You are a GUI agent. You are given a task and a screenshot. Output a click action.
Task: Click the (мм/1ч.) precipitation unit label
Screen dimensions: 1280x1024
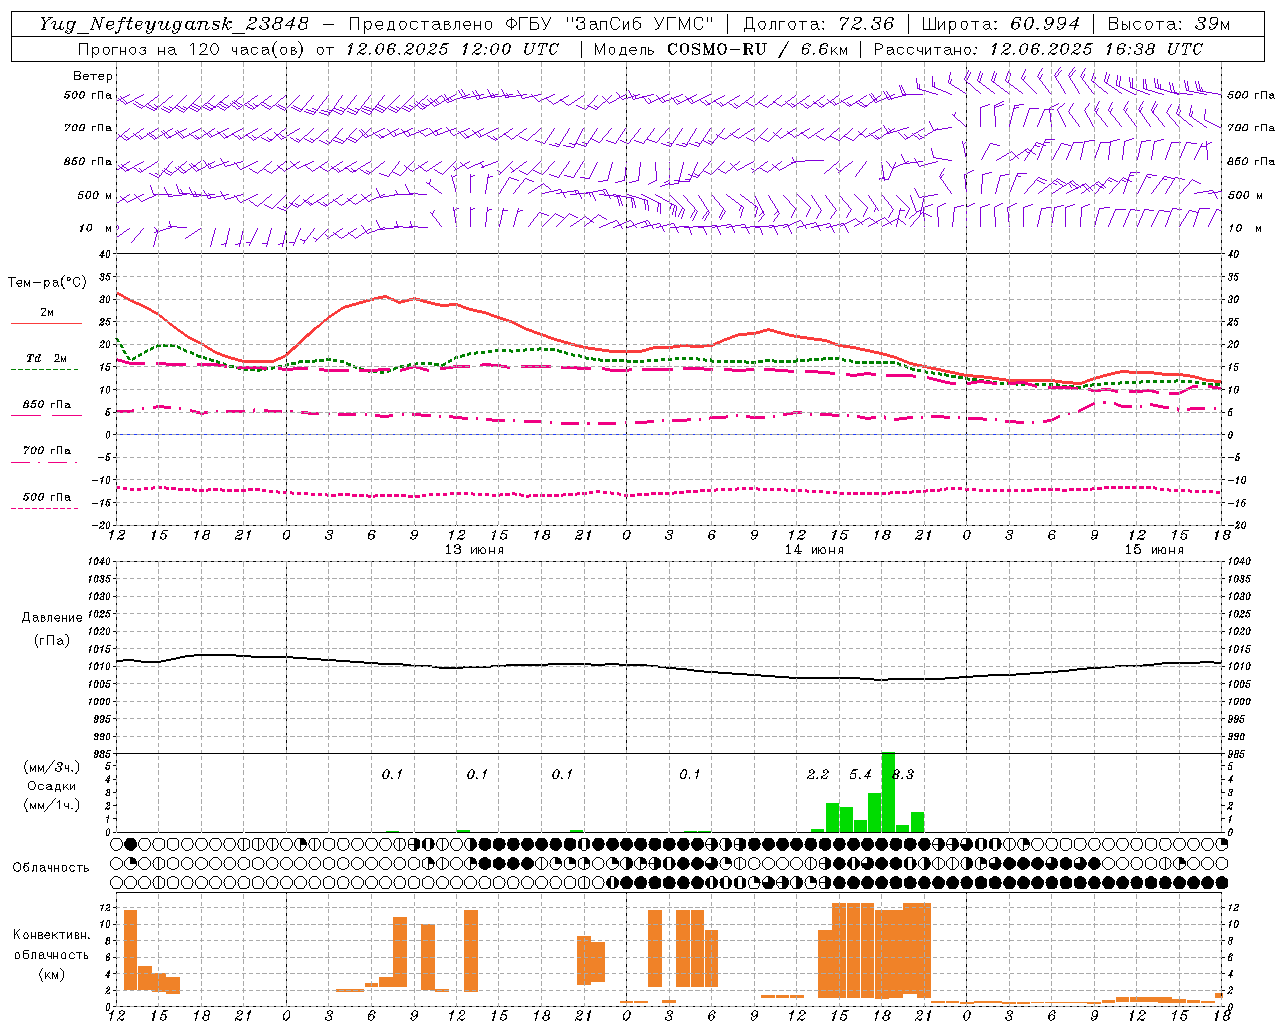51,805
